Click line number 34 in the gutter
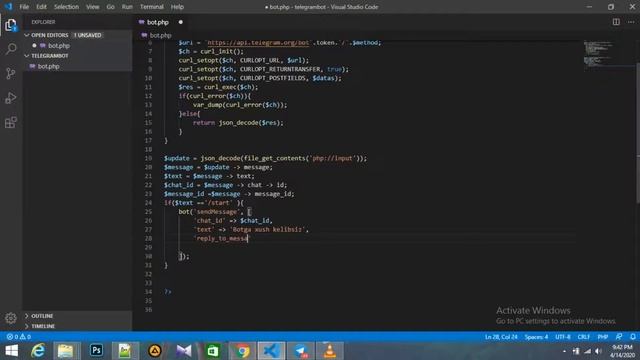The image size is (640, 360). tap(148, 292)
